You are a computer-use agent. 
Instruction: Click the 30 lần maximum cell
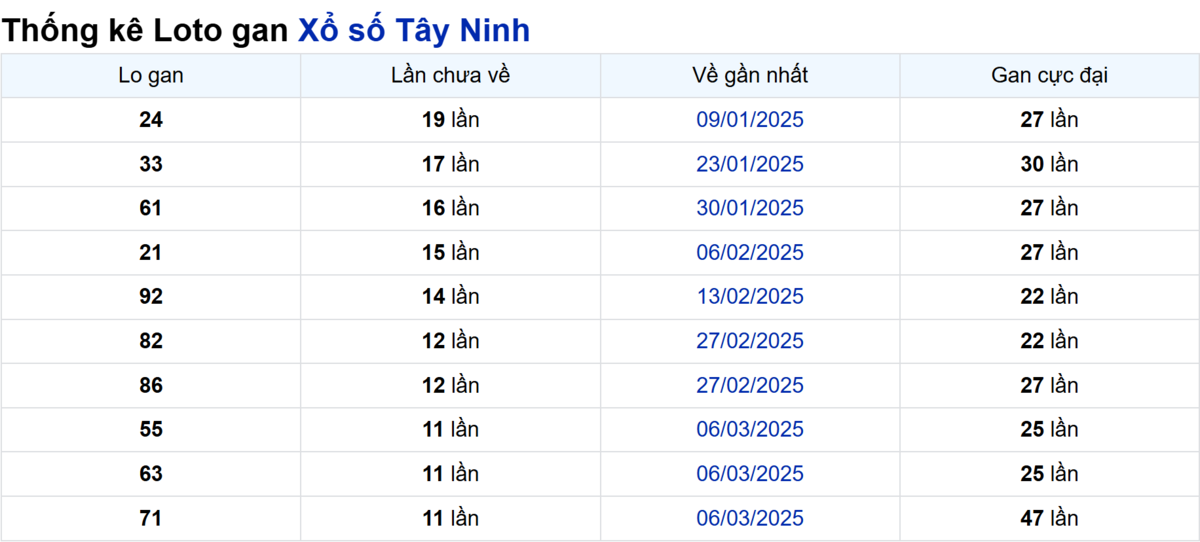[x=1049, y=164]
